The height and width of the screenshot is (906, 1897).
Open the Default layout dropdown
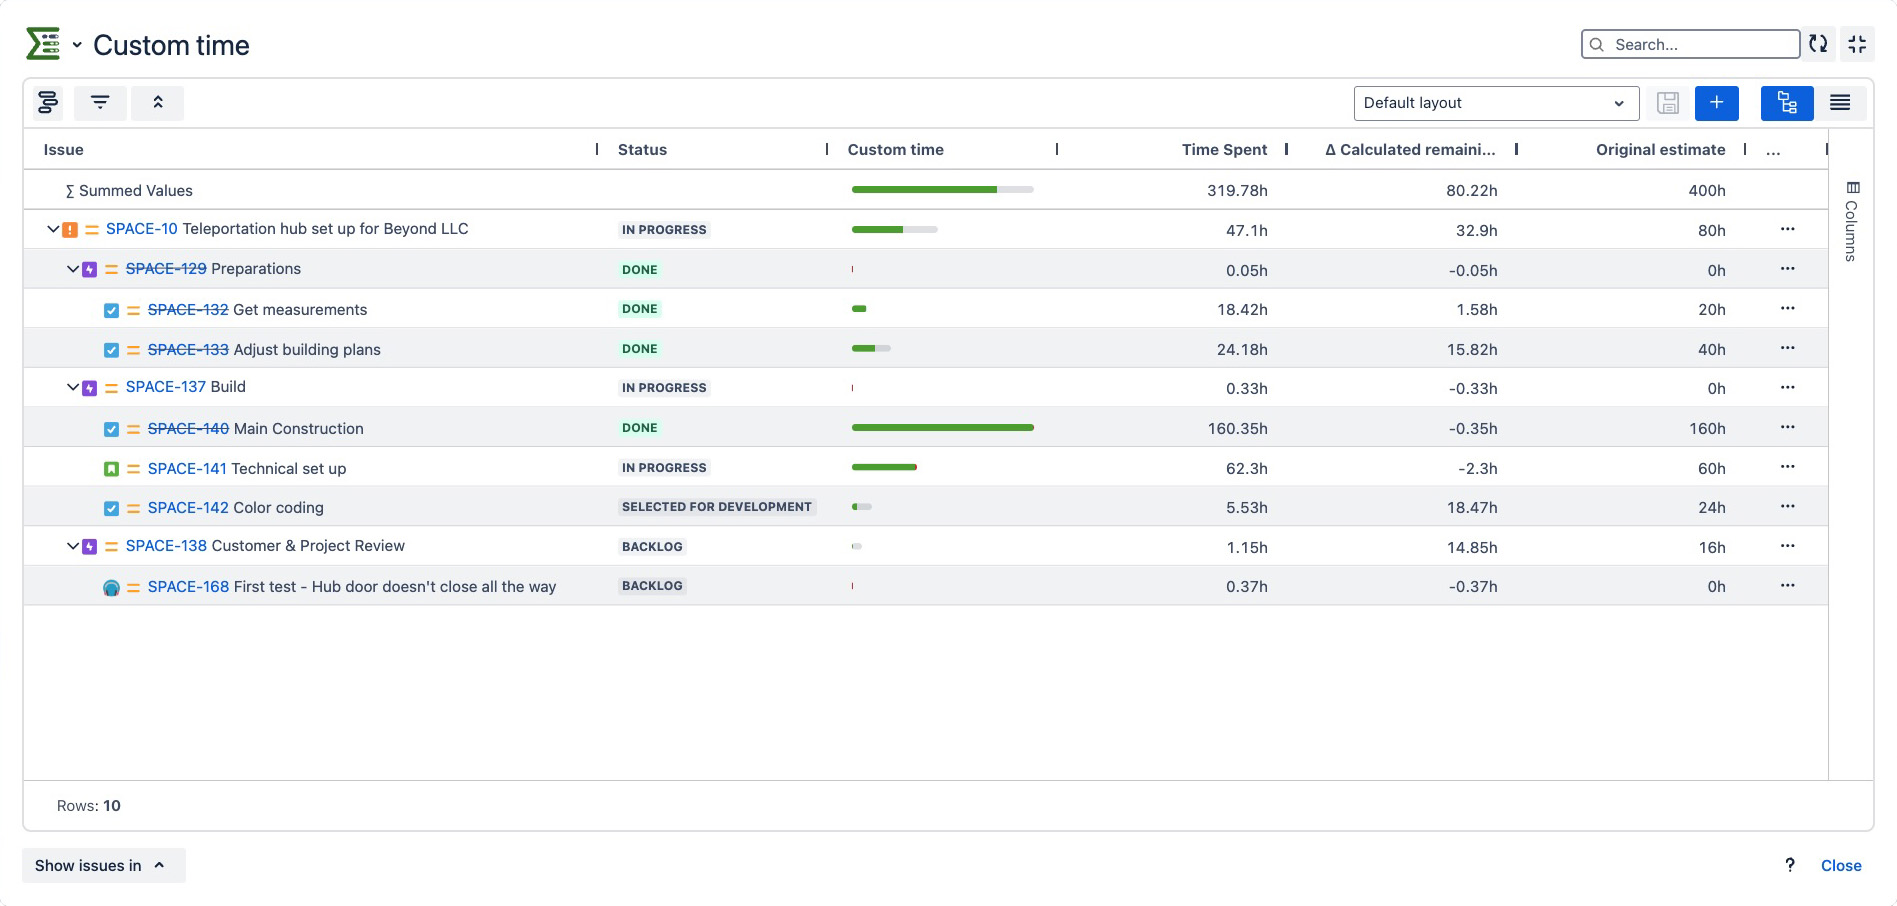coord(1495,103)
